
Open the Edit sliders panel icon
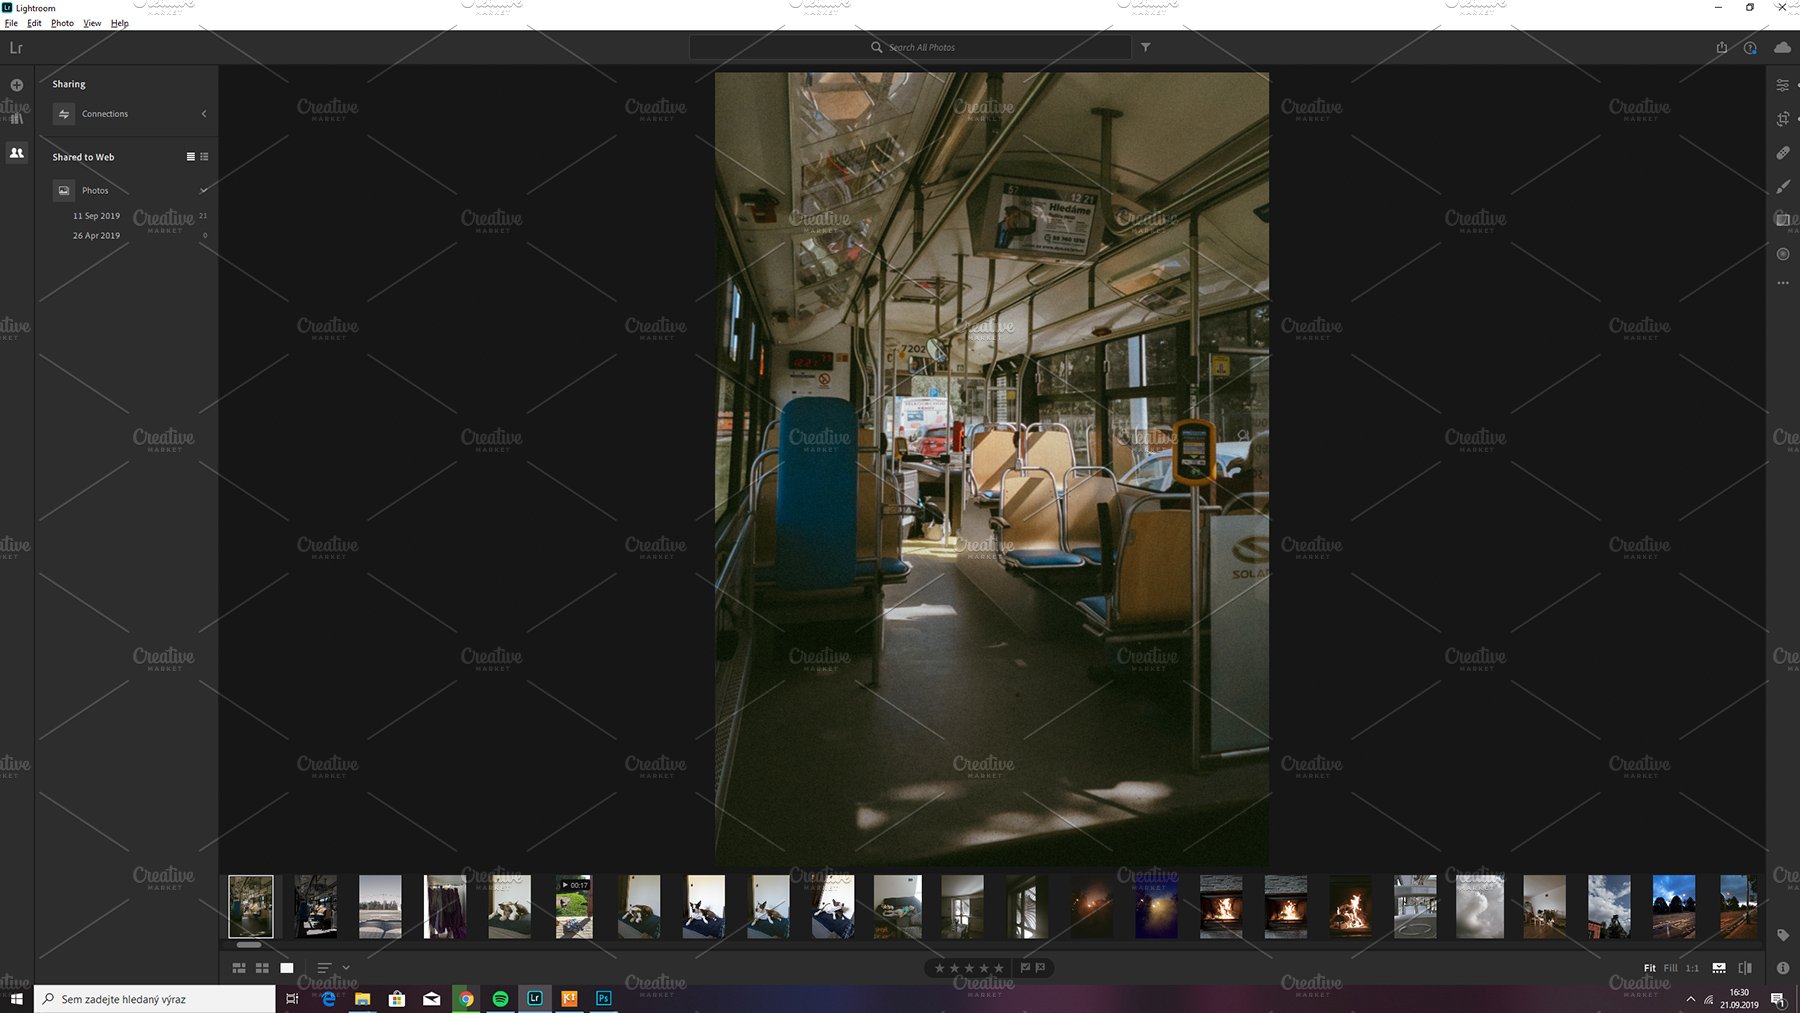pos(1783,85)
